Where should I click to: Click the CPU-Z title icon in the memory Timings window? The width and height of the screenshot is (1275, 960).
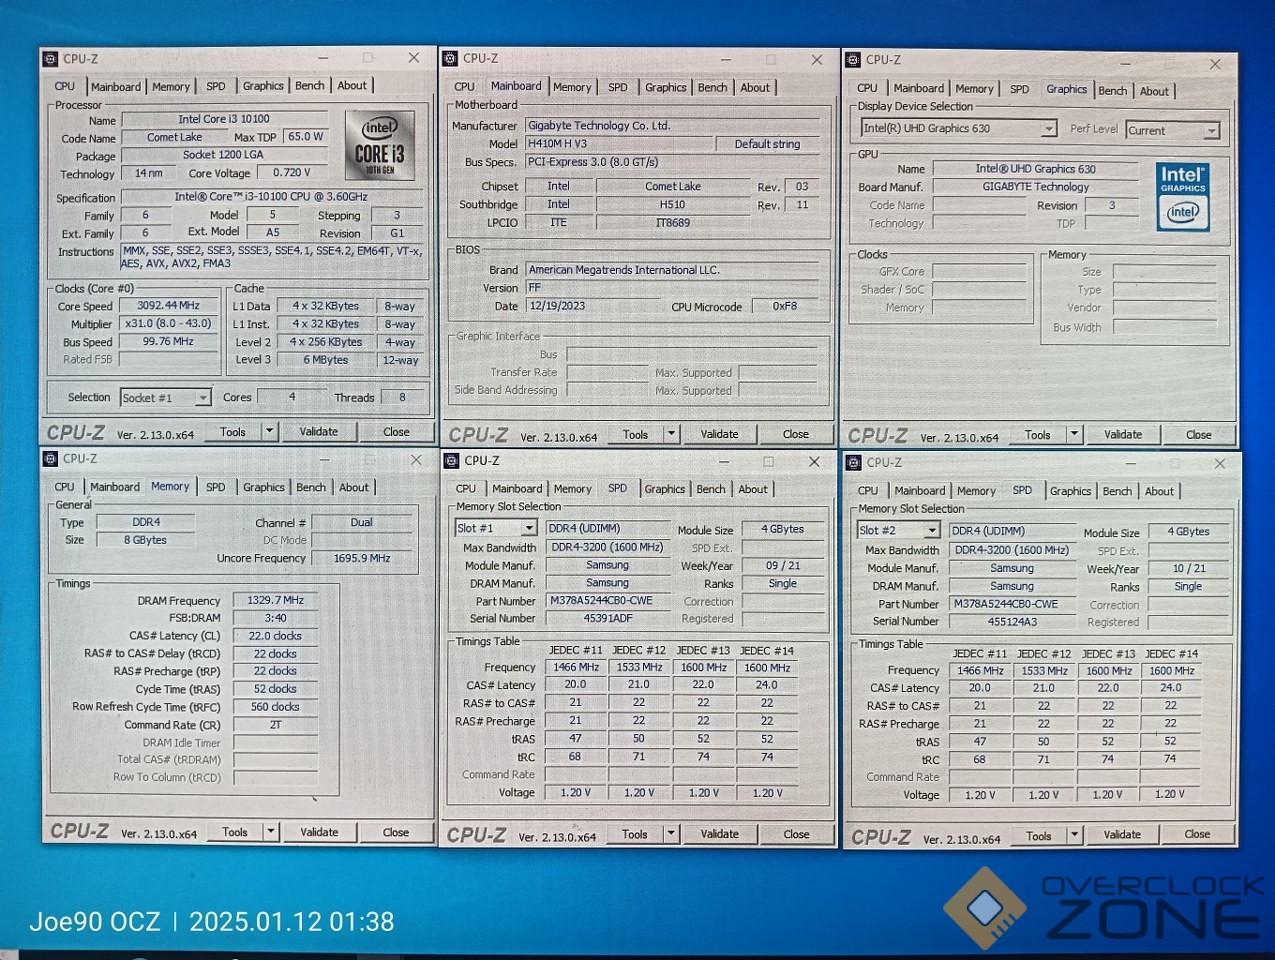click(50, 459)
